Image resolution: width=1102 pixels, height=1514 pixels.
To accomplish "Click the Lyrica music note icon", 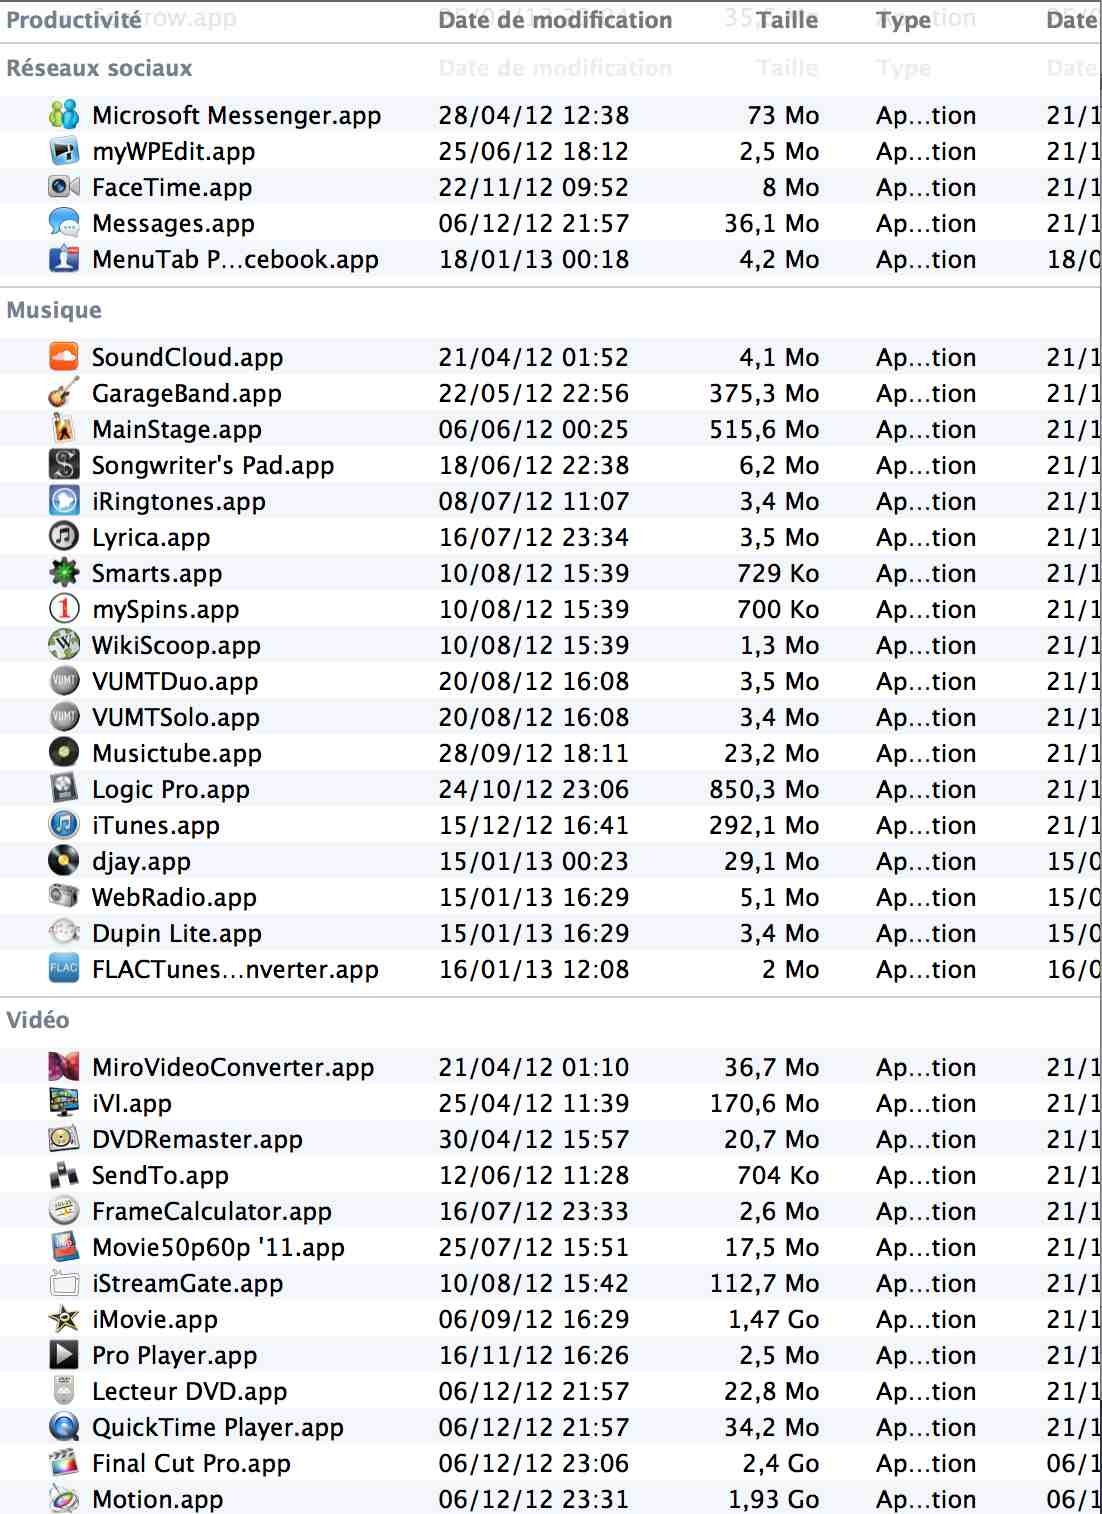I will tap(64, 537).
